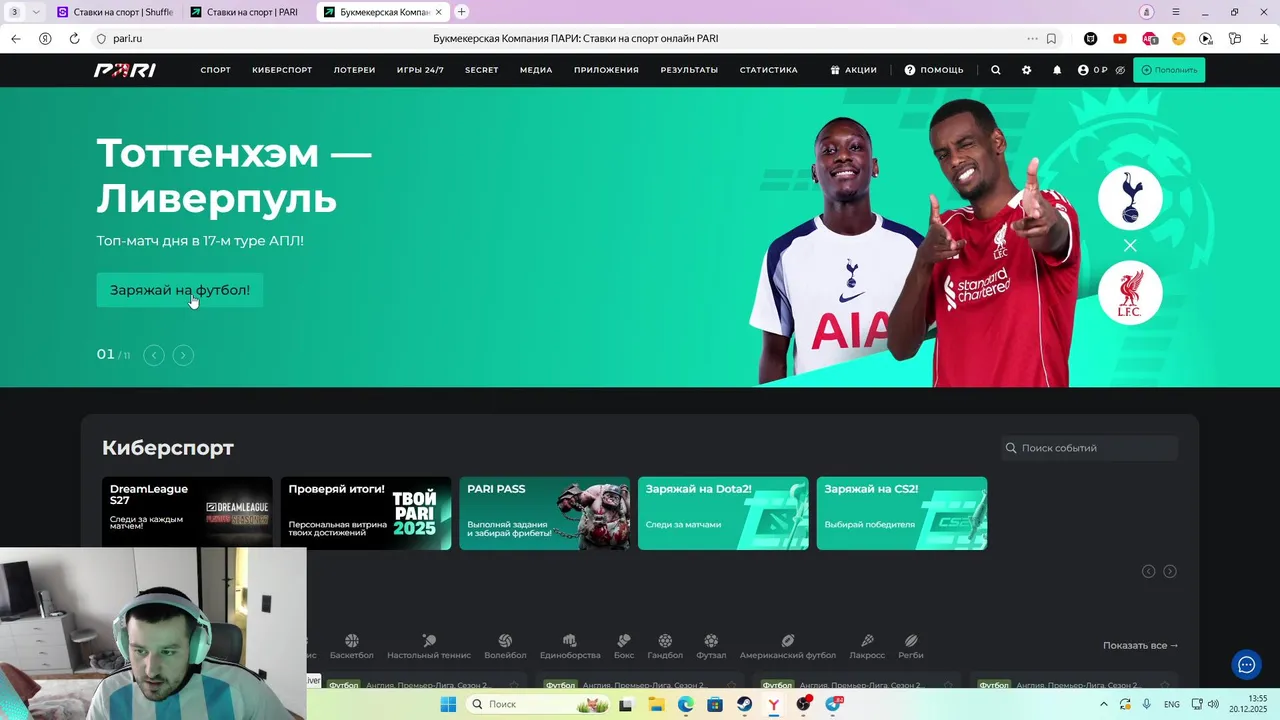Open notifications bell icon
Image resolution: width=1280 pixels, height=720 pixels.
(1057, 70)
